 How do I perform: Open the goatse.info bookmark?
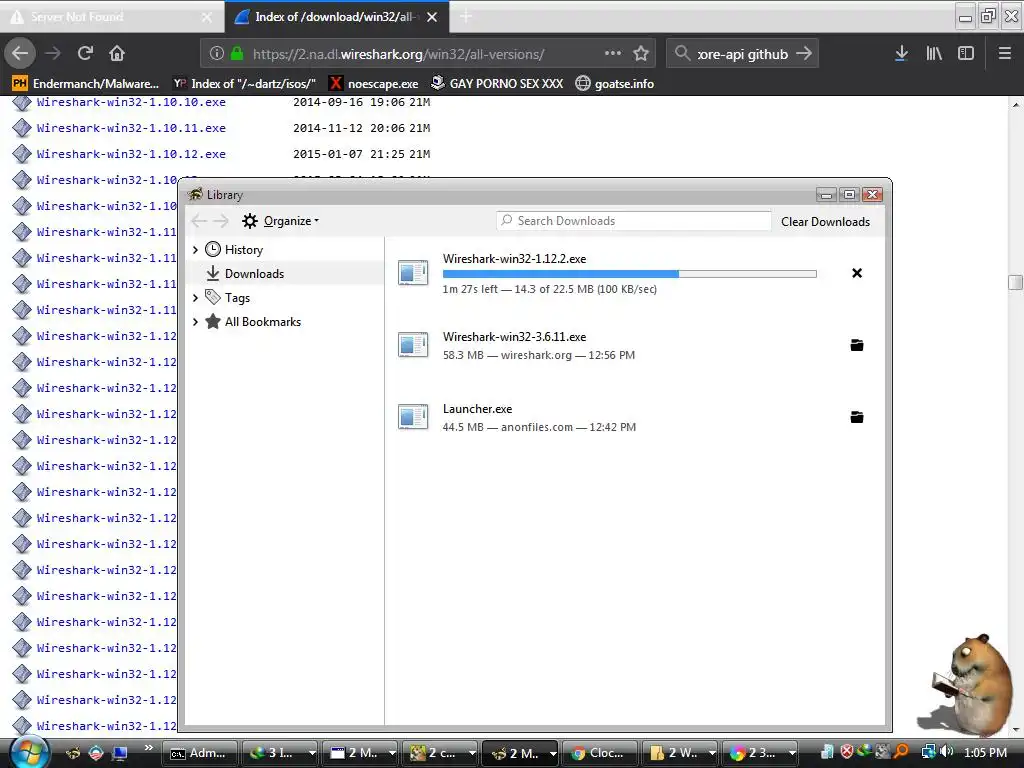pos(615,84)
